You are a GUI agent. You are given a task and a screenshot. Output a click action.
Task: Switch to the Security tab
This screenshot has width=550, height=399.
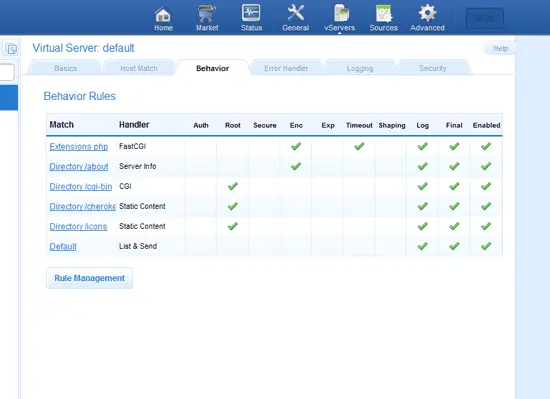click(433, 68)
